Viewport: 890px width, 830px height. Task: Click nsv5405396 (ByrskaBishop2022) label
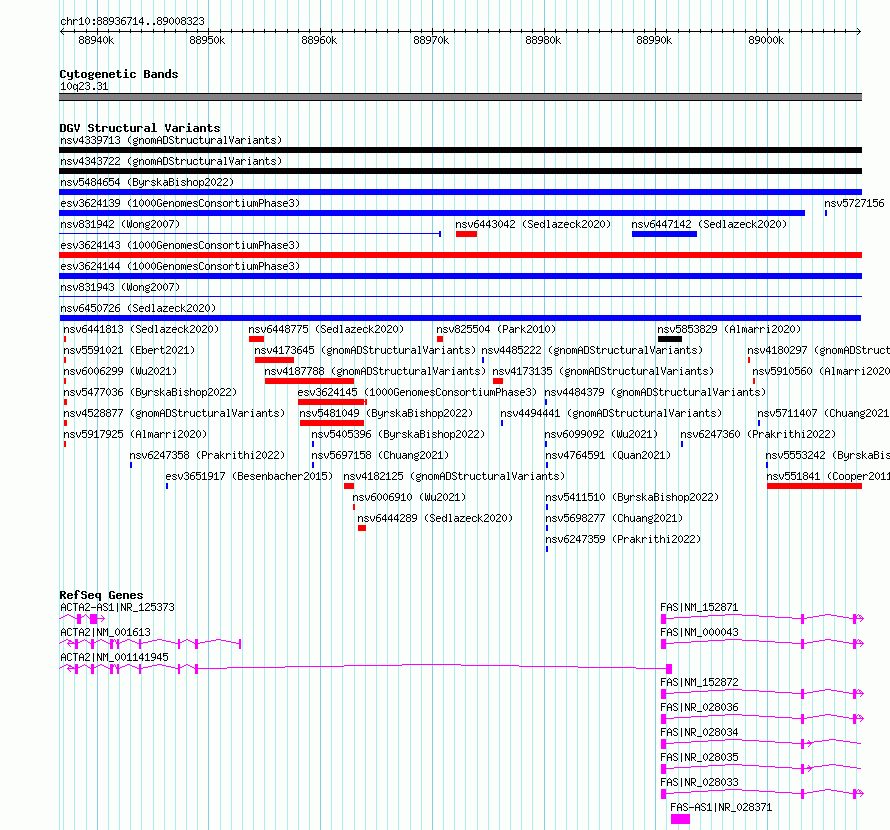tap(398, 434)
